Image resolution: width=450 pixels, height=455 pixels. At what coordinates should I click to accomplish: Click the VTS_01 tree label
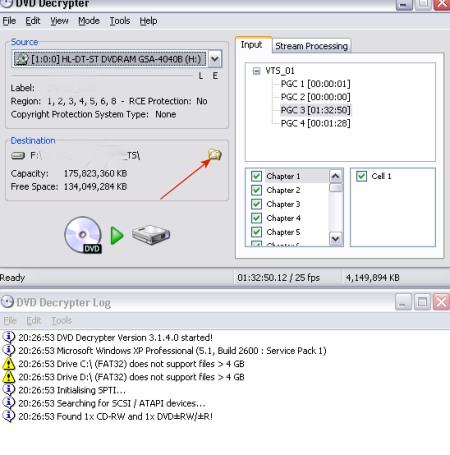coord(280,71)
